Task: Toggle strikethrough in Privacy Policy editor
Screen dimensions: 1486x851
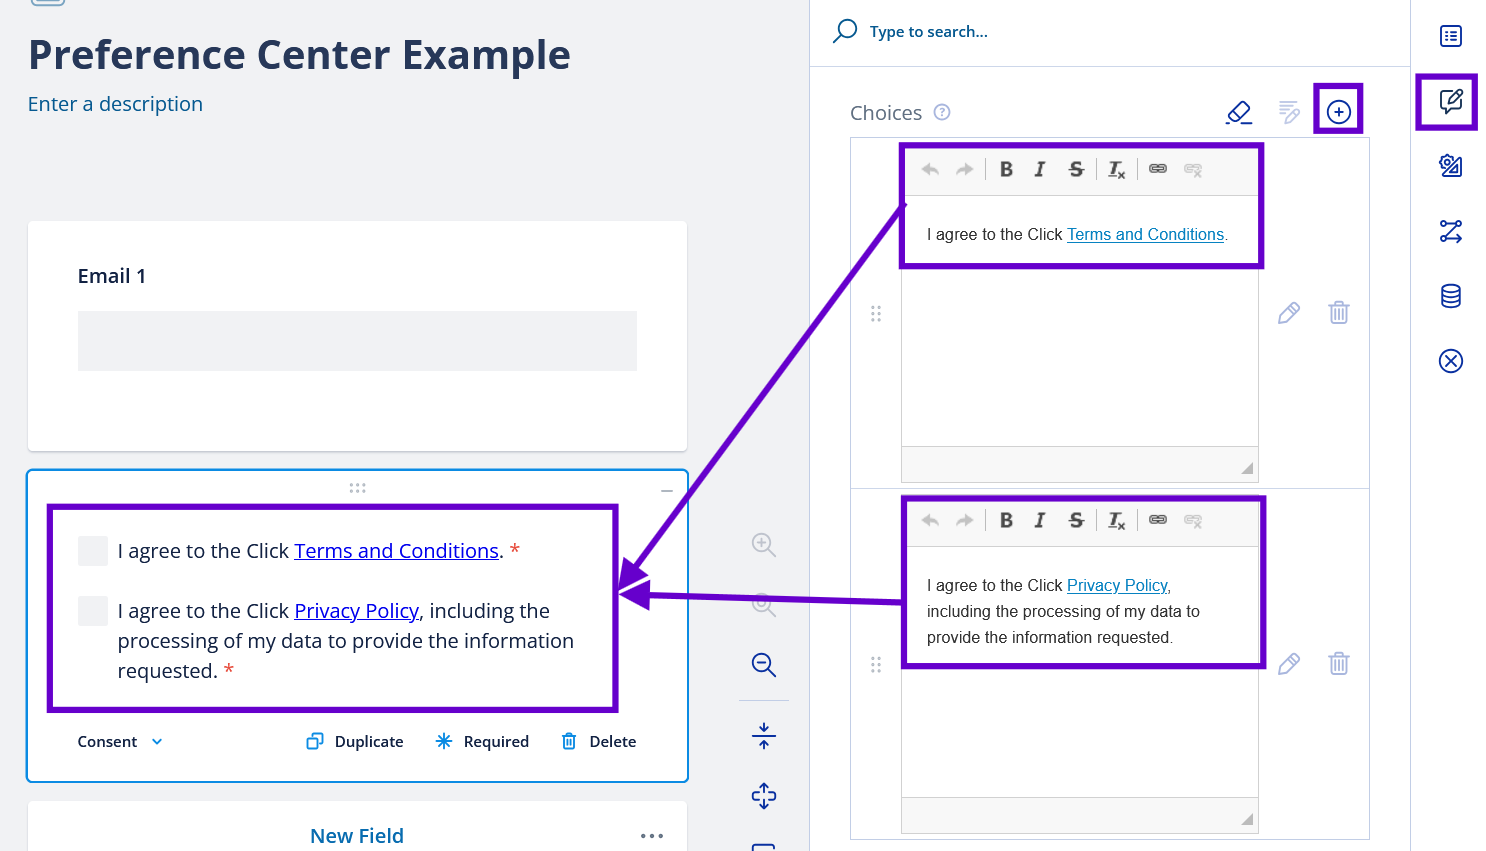Action: coord(1076,521)
